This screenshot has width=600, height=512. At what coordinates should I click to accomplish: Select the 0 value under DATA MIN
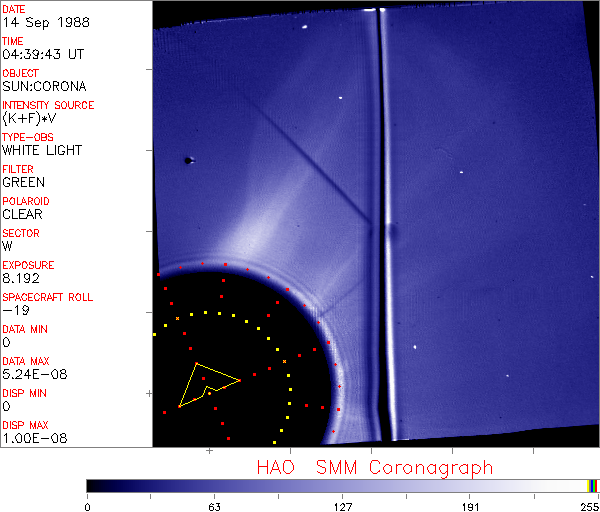pos(6,342)
